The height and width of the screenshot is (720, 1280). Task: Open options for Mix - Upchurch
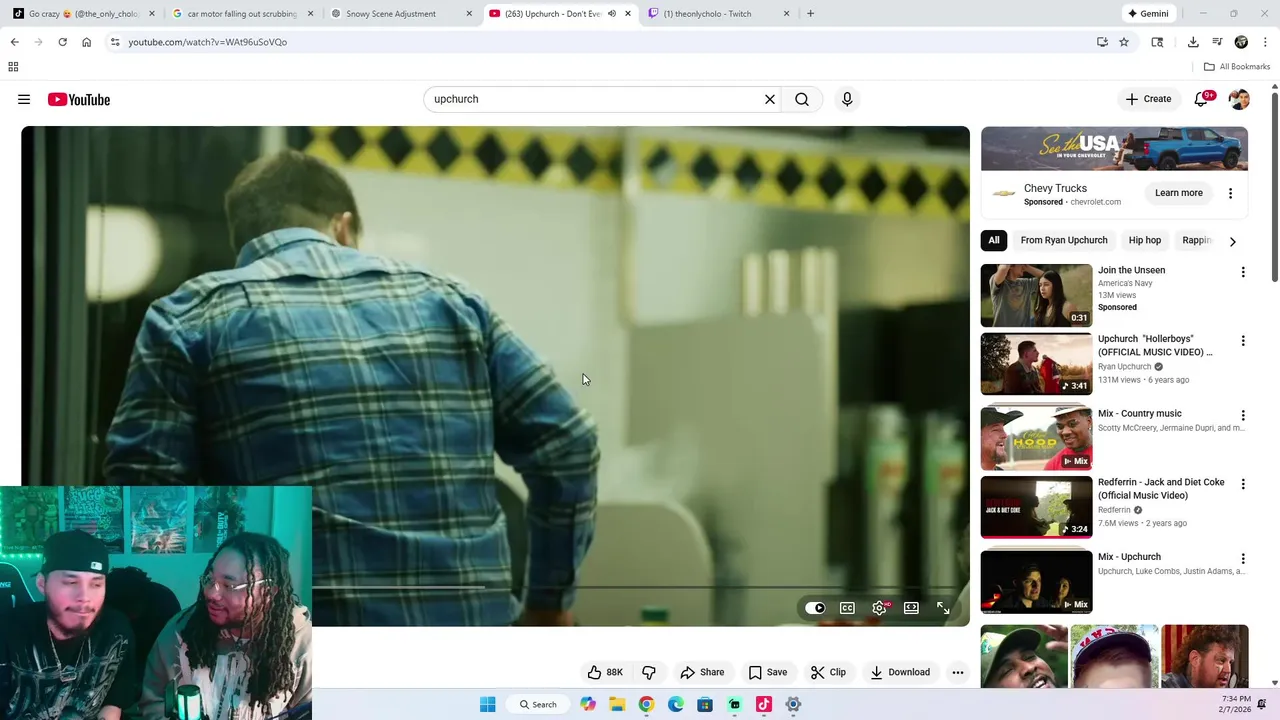(x=1243, y=559)
